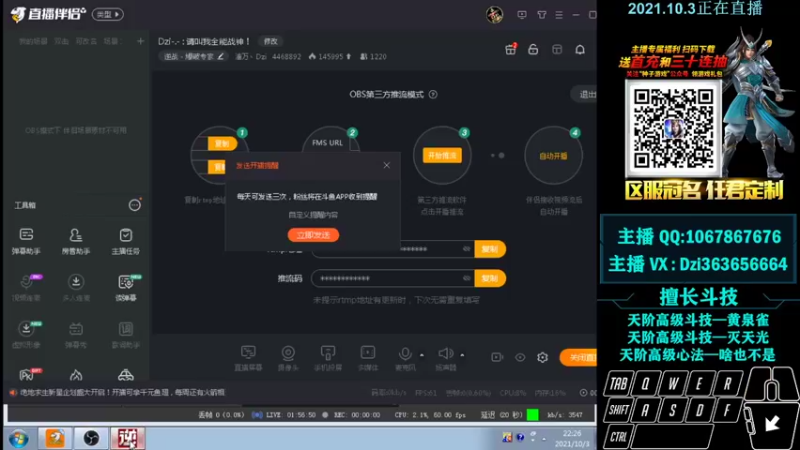Close the 发送开播提醒 dialog
The image size is (800, 450).
pyautogui.click(x=387, y=165)
